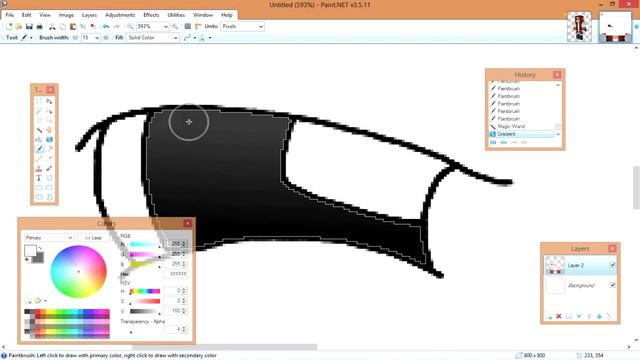Click the Open file toolbar icon
640x360 pixels.
point(19,27)
